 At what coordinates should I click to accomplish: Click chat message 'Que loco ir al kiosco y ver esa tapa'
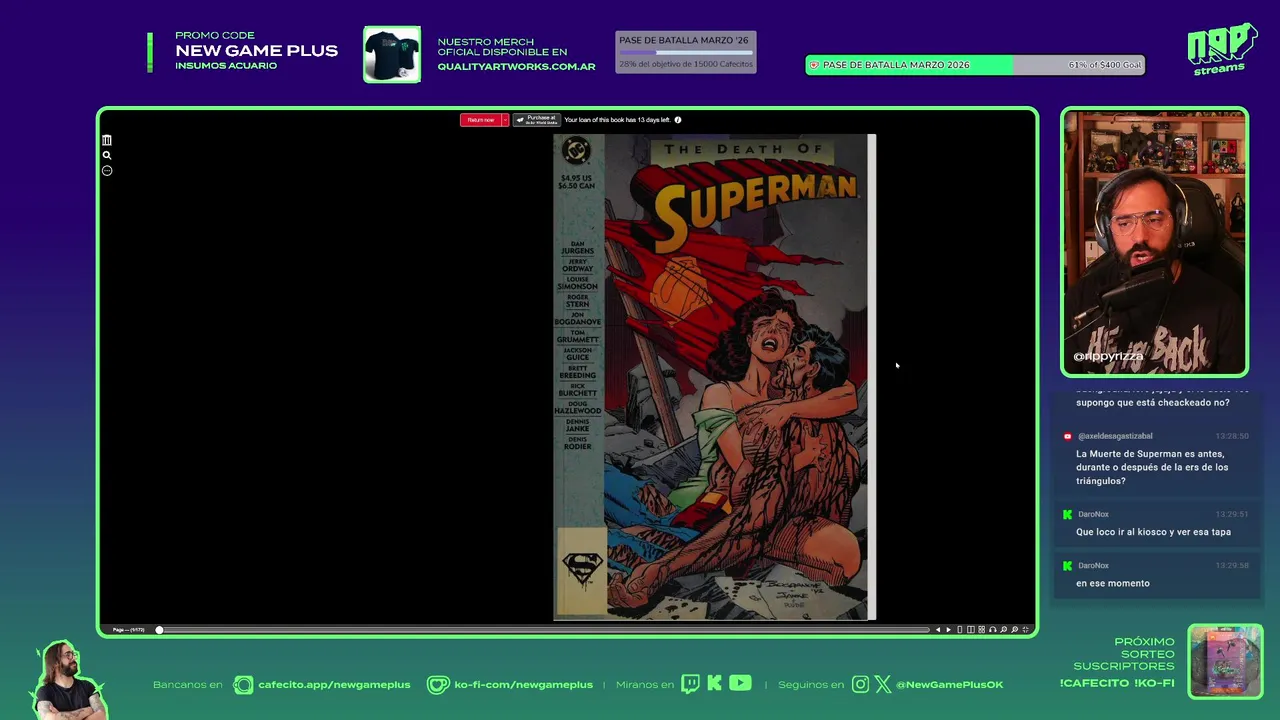[x=1153, y=532]
